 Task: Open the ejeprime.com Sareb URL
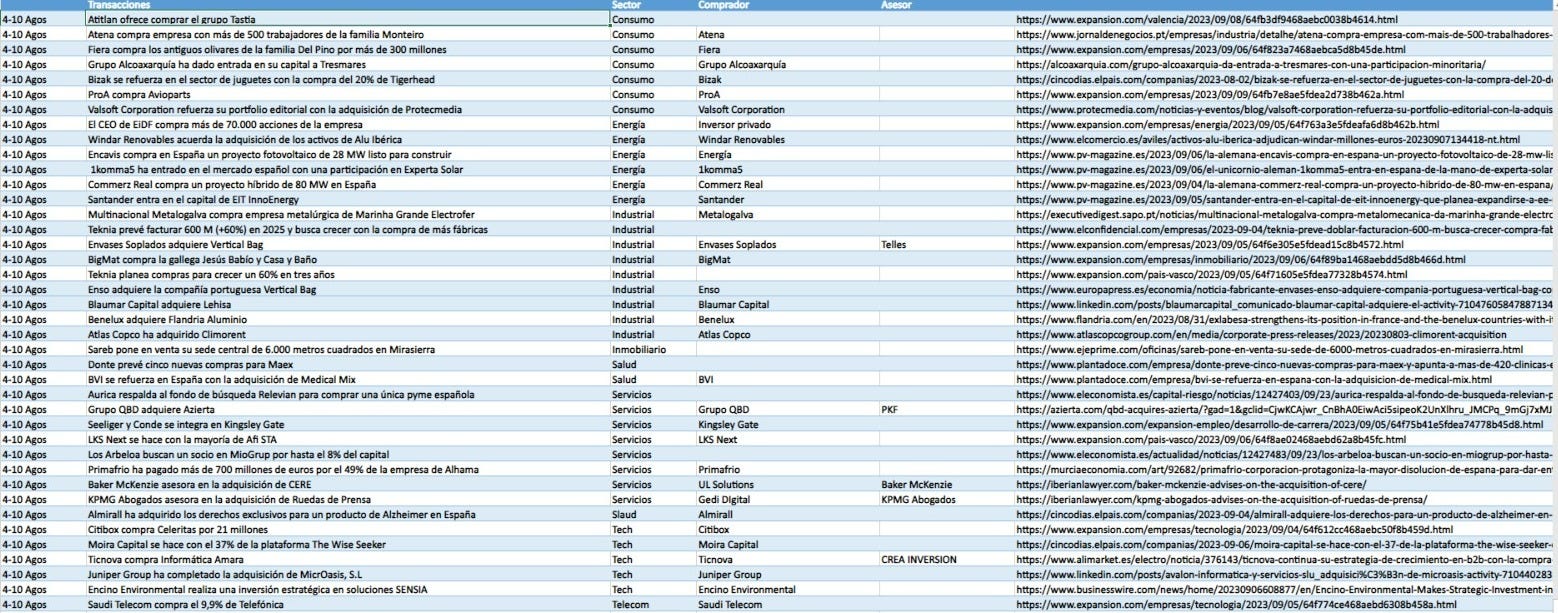click(1269, 349)
